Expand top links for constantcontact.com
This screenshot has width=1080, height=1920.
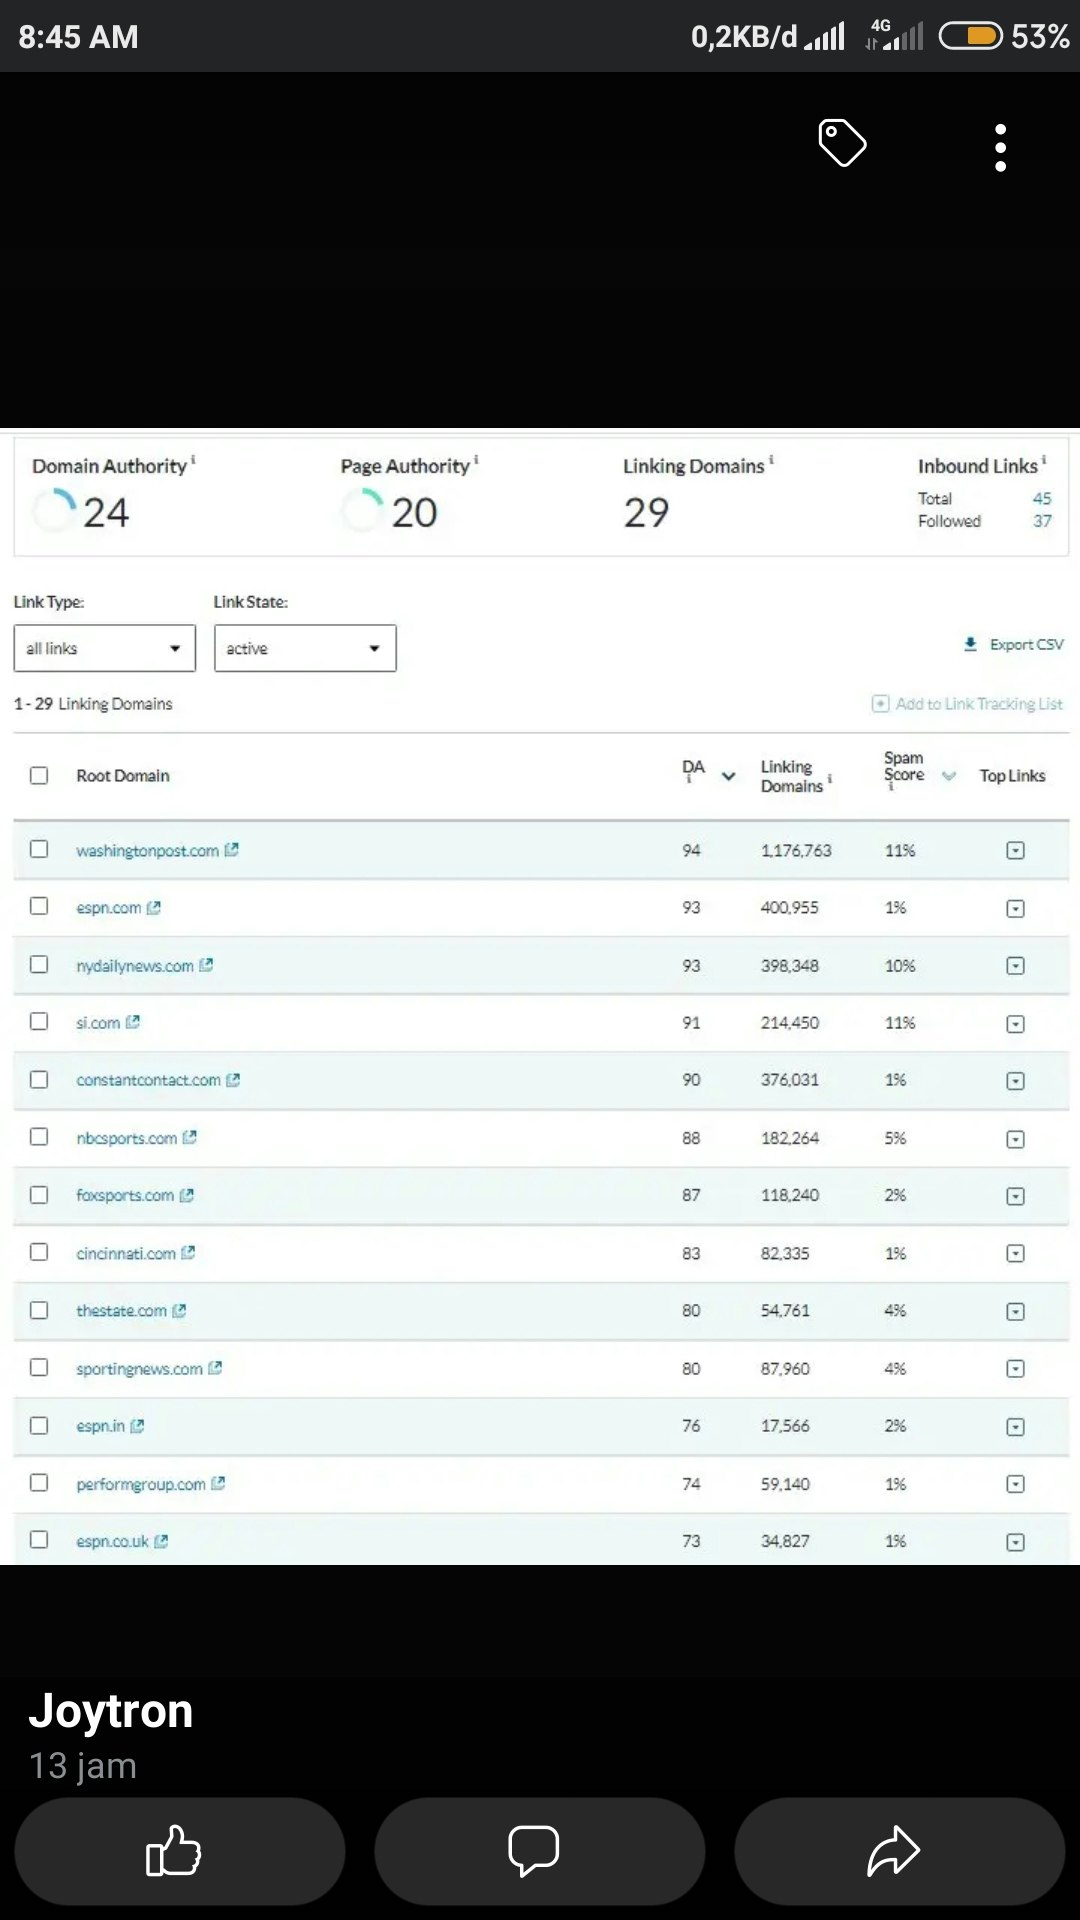pyautogui.click(x=1015, y=1081)
